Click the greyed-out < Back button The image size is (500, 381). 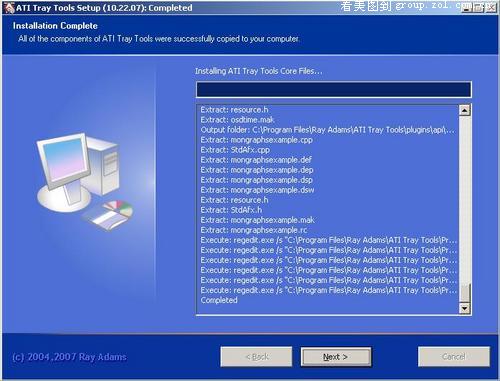[x=256, y=357]
